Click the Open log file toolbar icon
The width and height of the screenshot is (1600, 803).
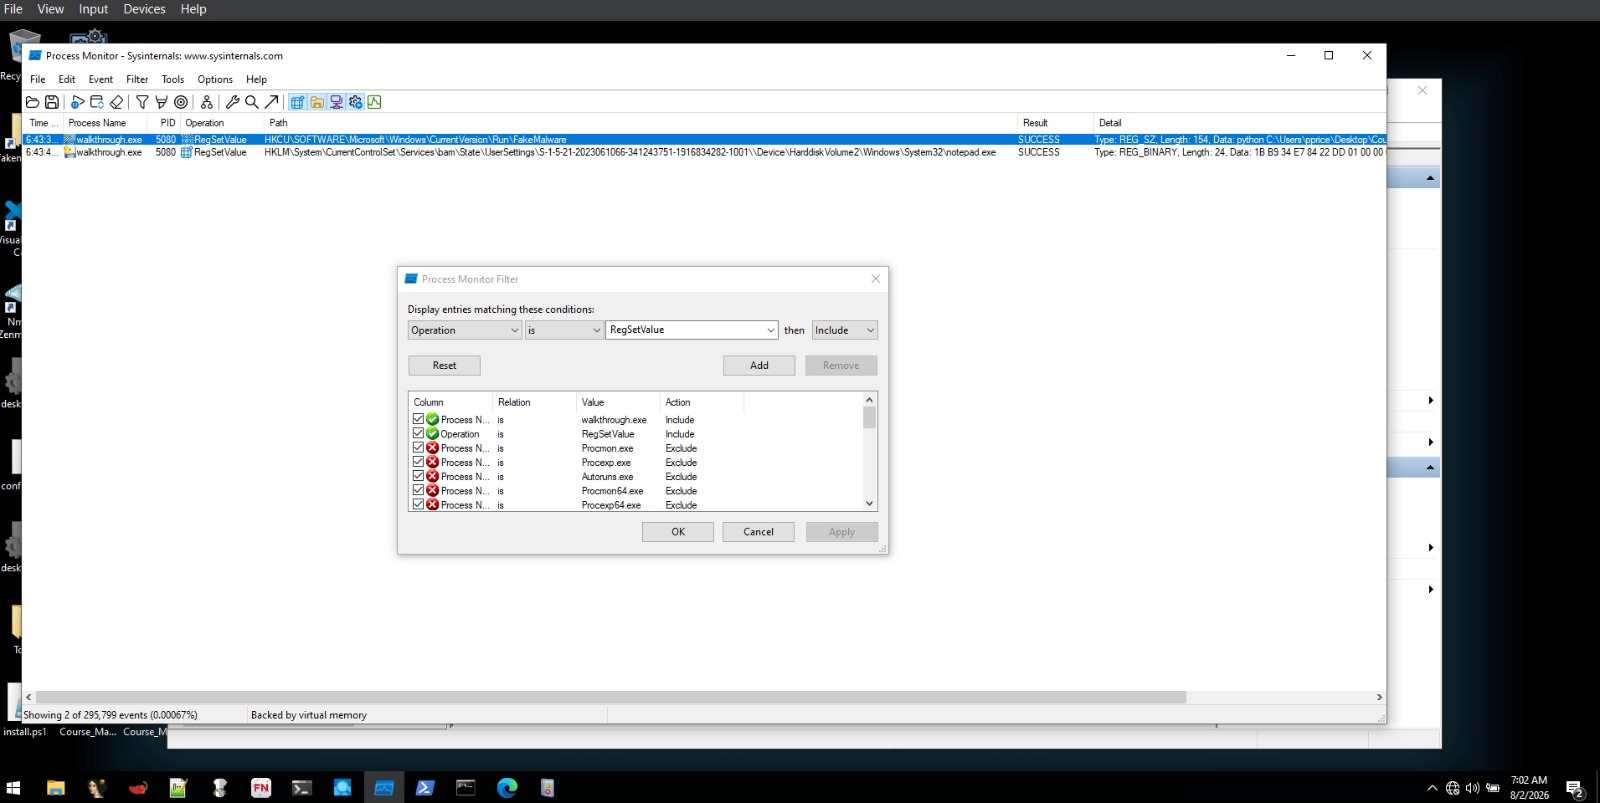pyautogui.click(x=32, y=102)
